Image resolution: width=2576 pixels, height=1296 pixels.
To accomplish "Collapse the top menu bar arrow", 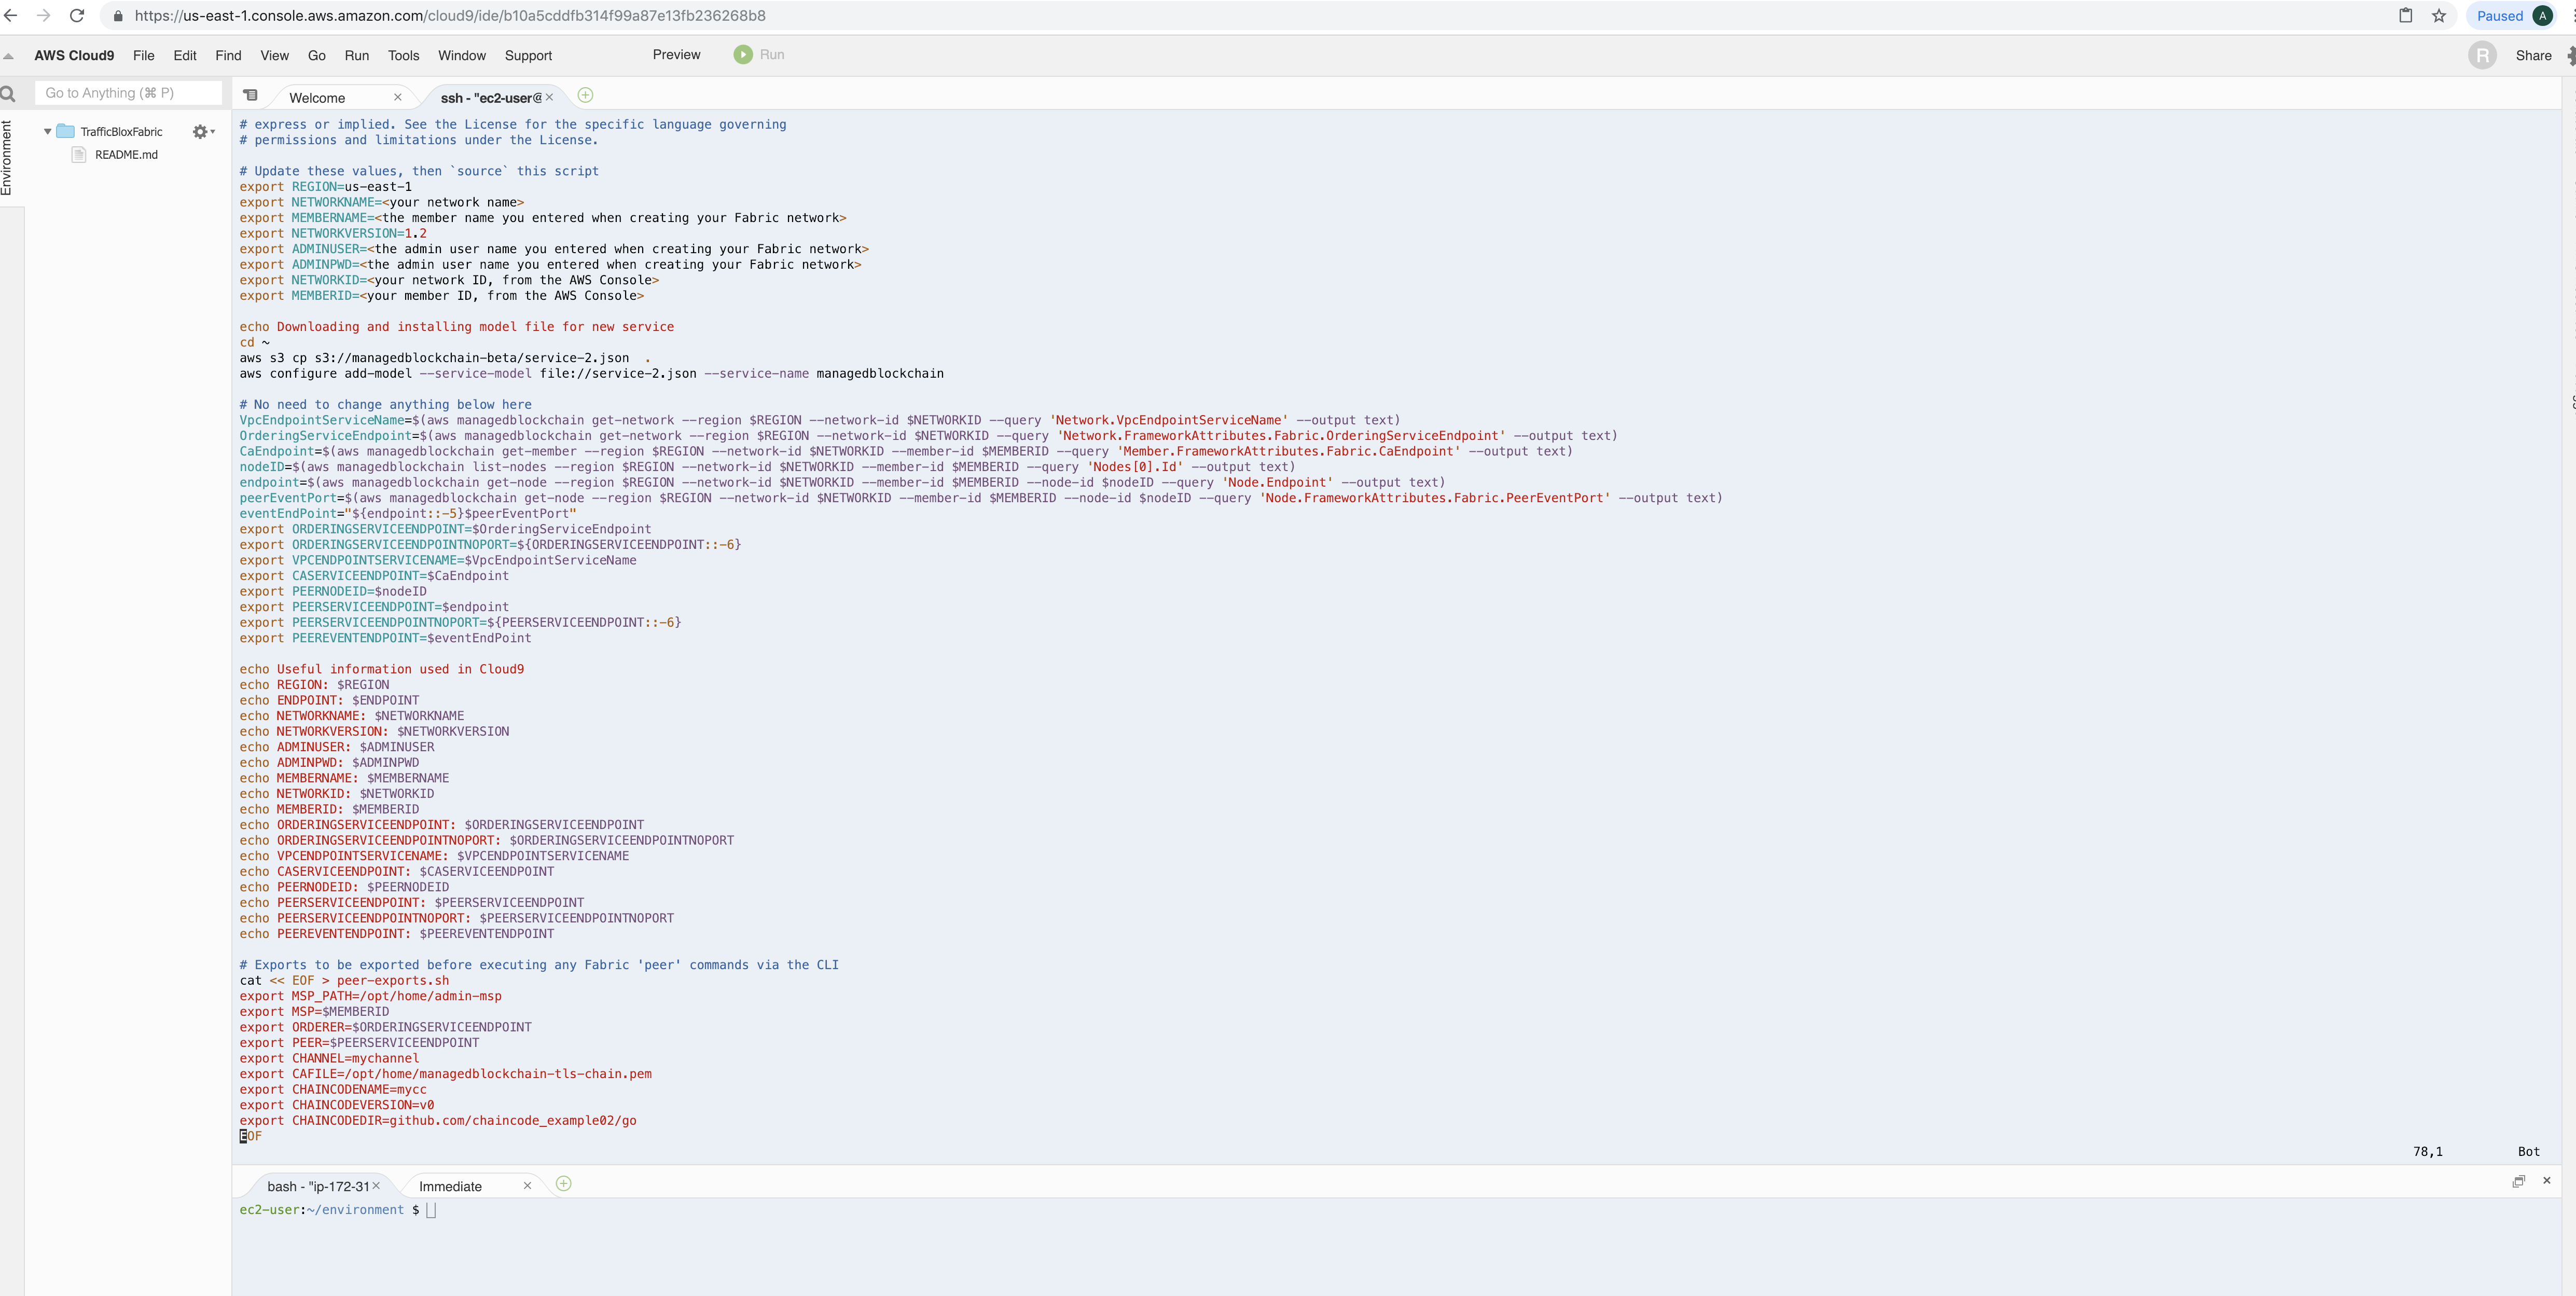I will point(9,56).
